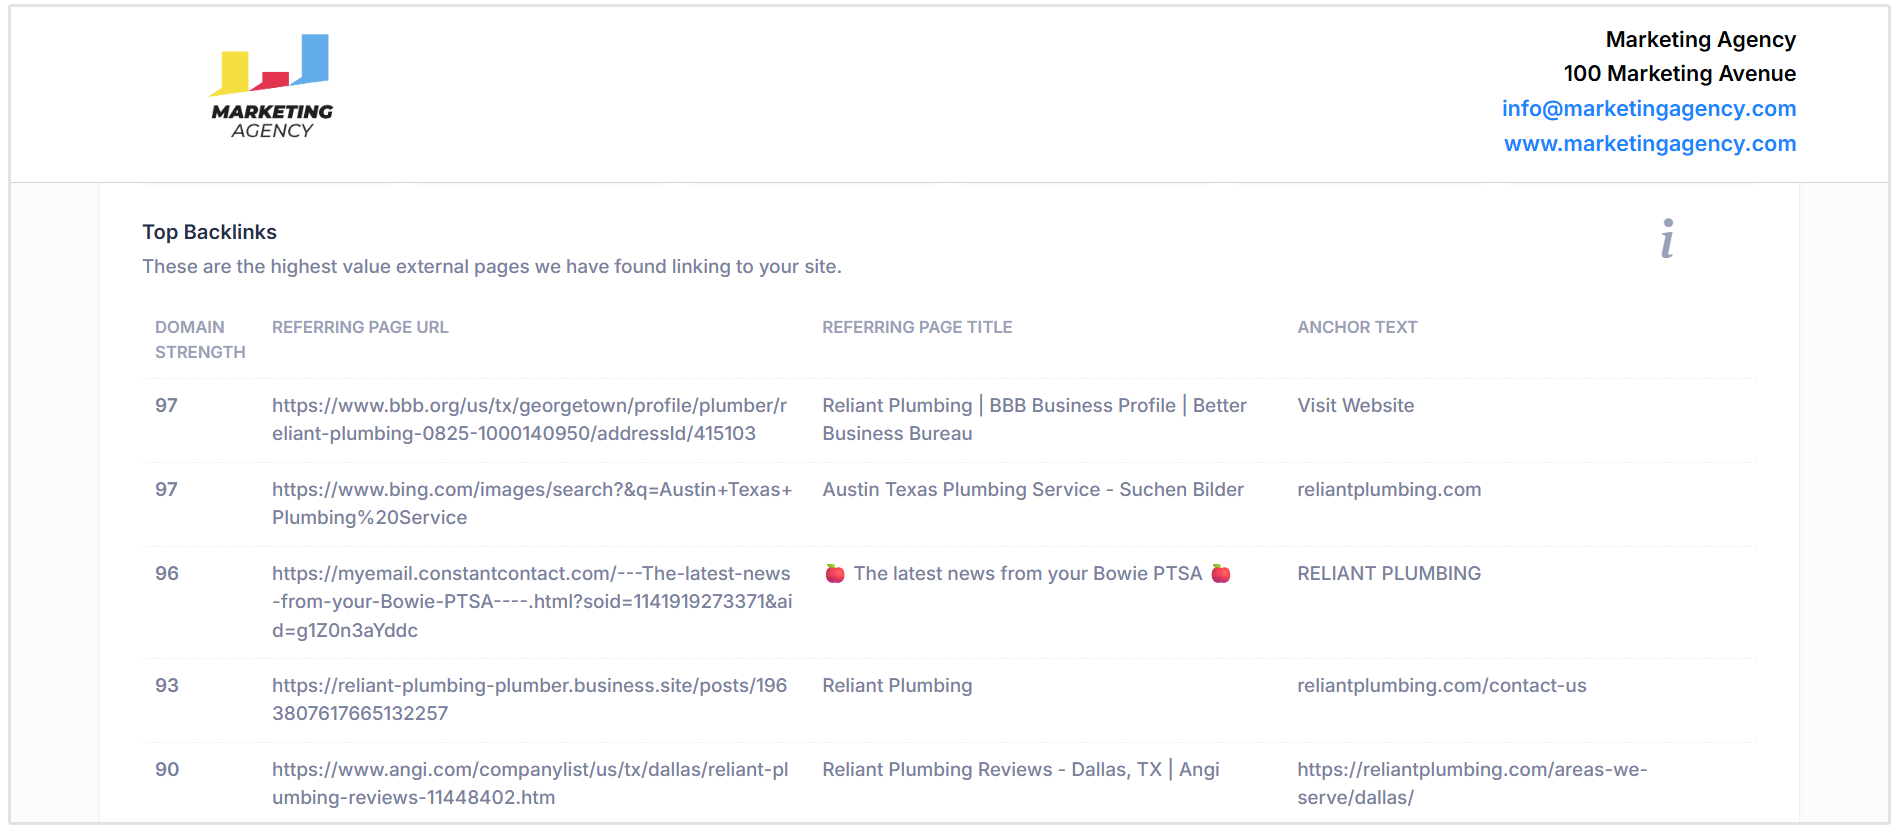
Task: Click the areas-we-serve/dallas anchor text
Action: pyautogui.click(x=1472, y=783)
